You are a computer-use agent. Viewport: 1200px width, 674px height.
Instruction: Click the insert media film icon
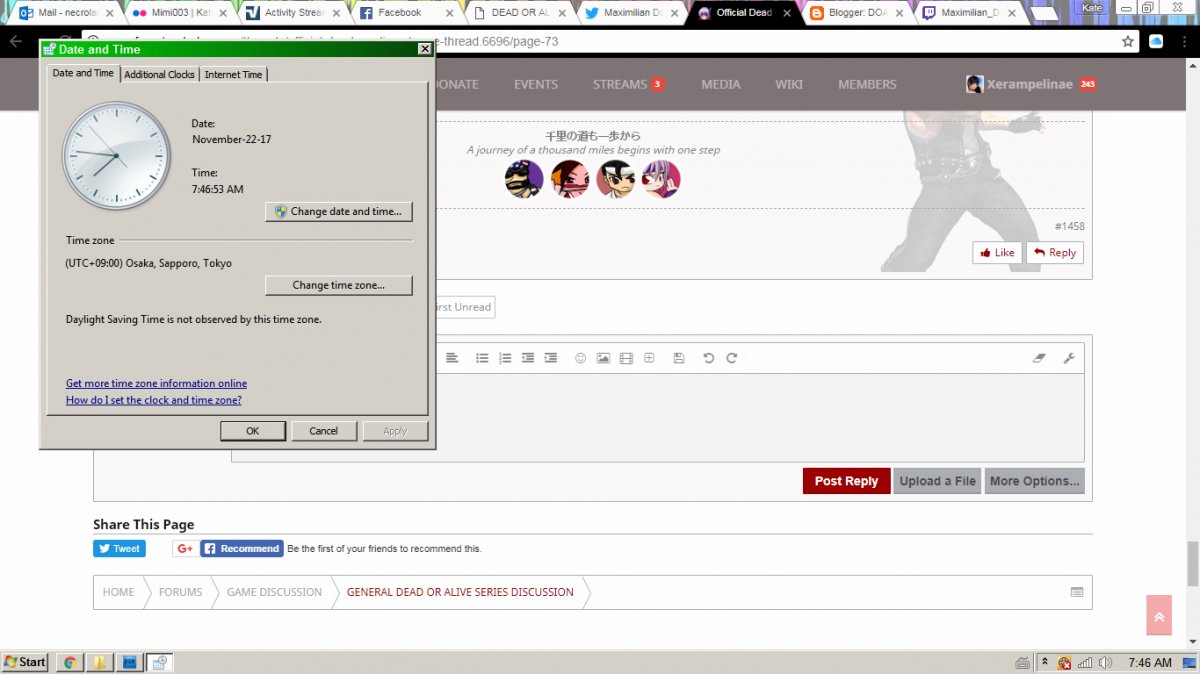click(626, 358)
